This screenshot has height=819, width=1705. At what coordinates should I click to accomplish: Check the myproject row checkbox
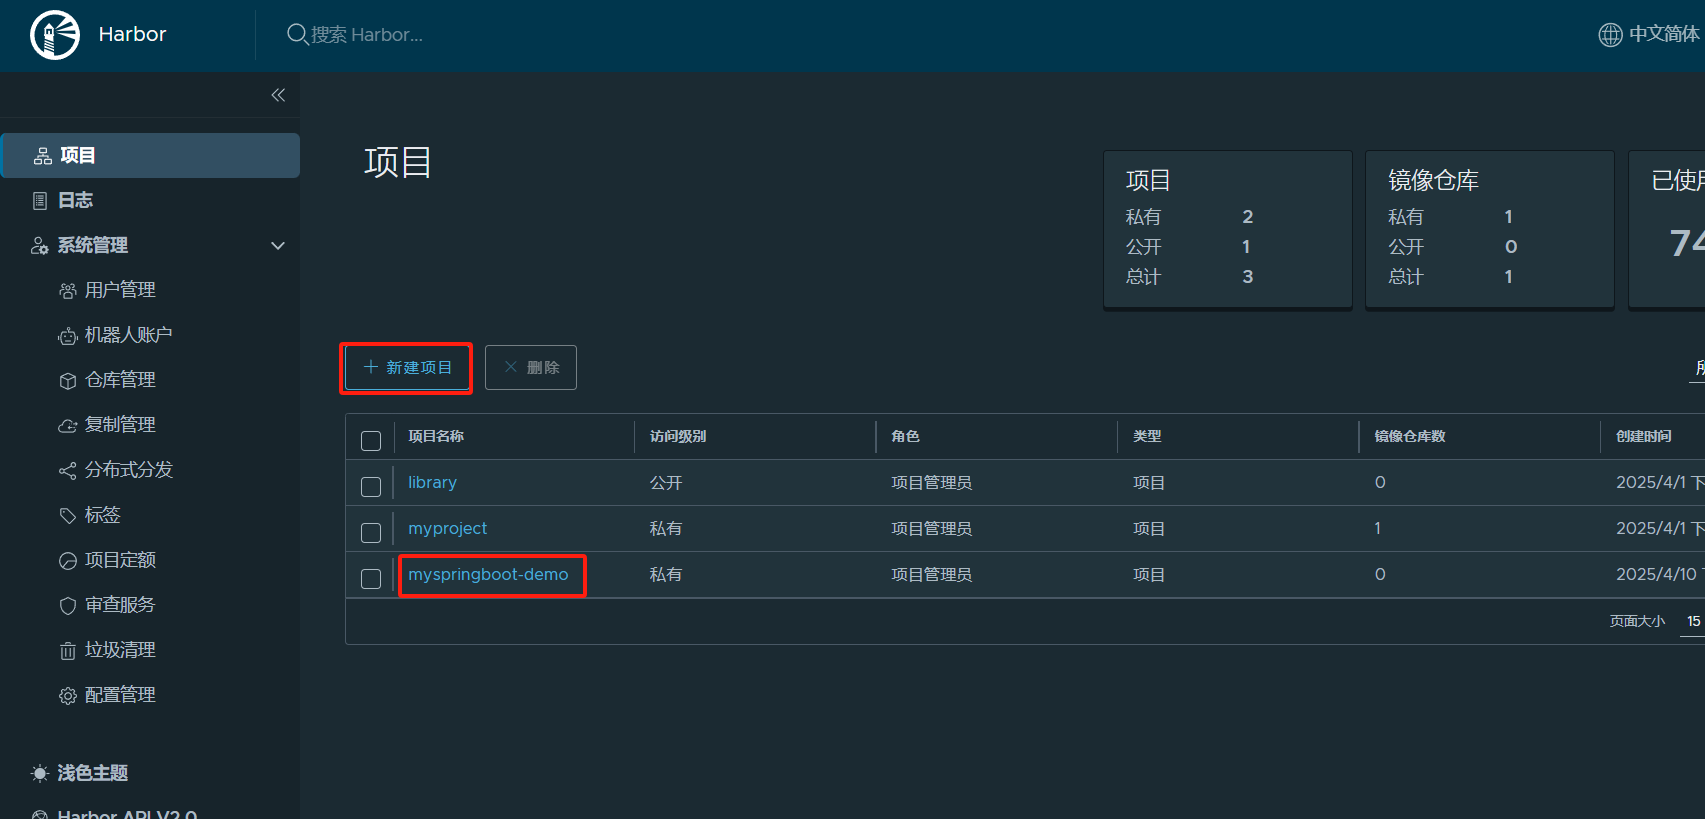[x=371, y=533]
